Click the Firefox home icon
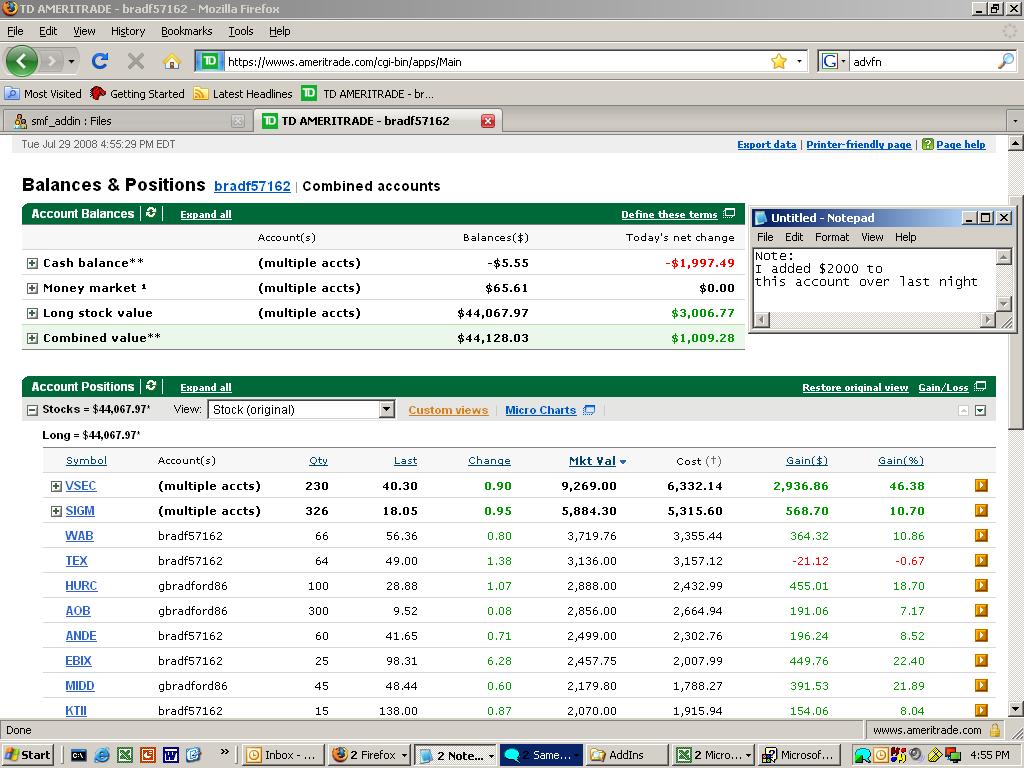 [x=171, y=61]
